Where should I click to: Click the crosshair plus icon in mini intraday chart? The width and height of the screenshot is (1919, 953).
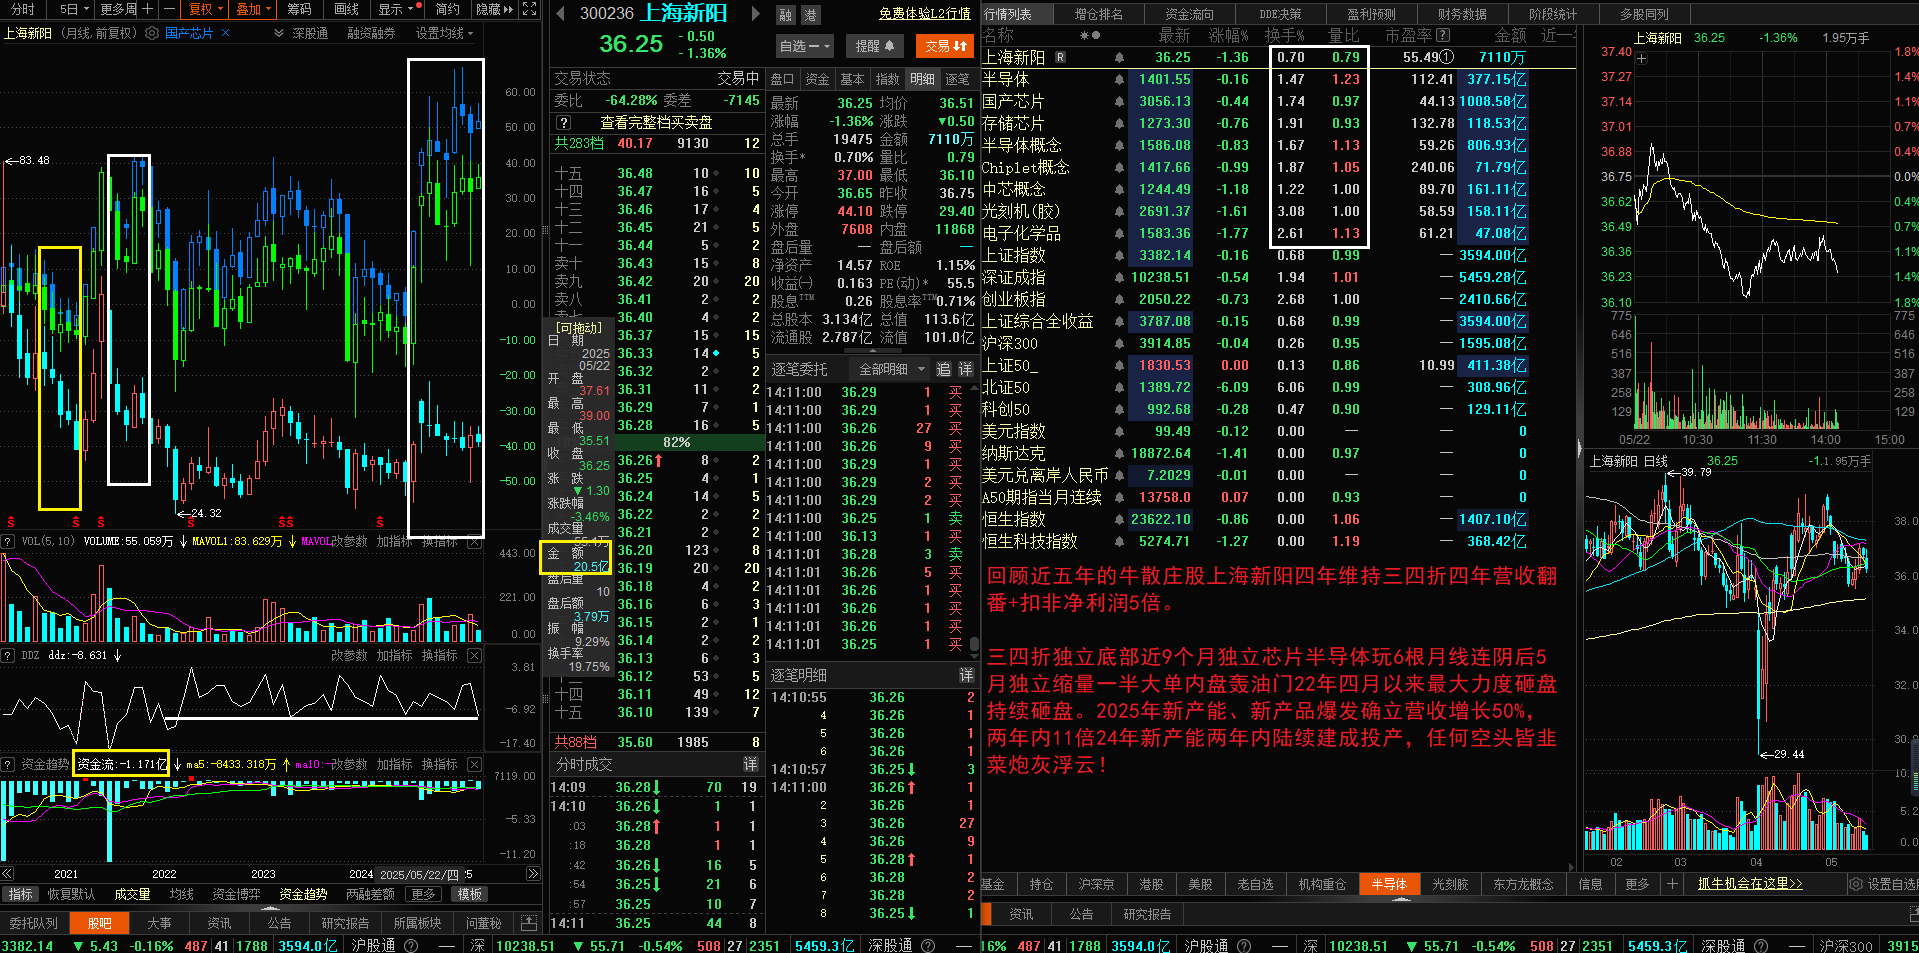1641,58
